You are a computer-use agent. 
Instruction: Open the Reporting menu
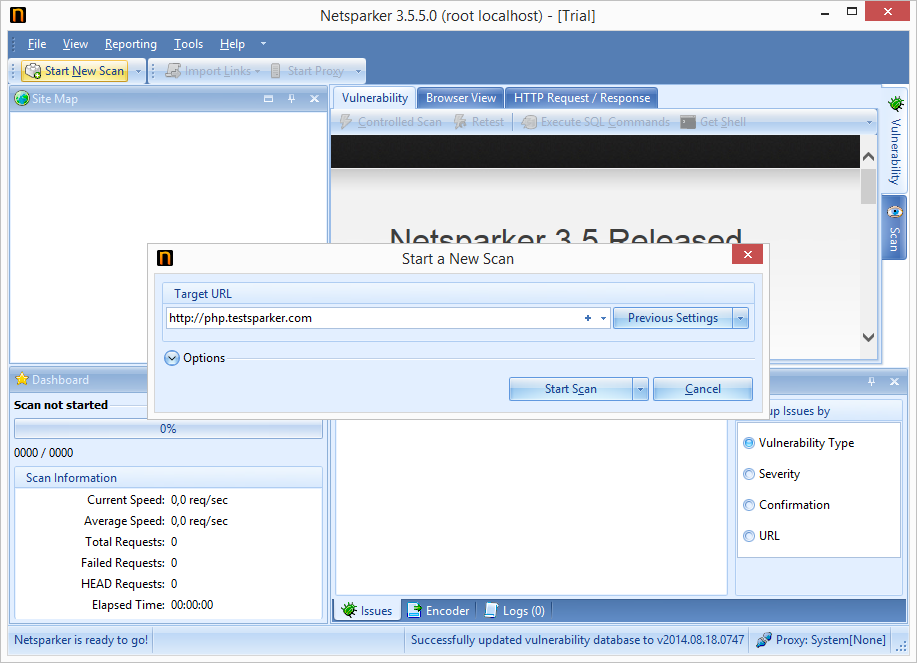click(x=131, y=44)
